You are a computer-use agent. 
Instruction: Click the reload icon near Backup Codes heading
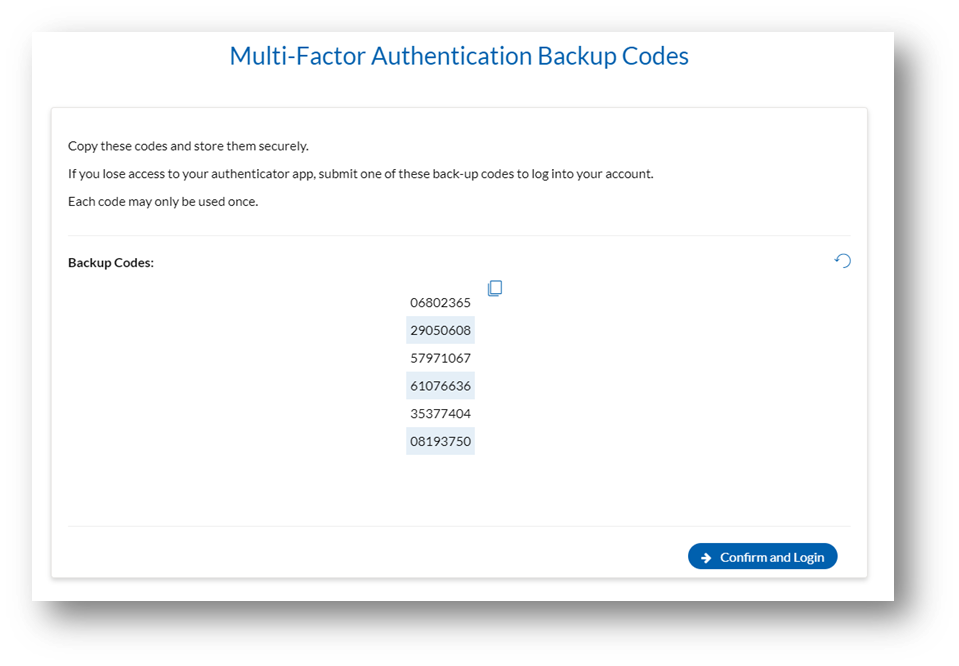(x=842, y=260)
